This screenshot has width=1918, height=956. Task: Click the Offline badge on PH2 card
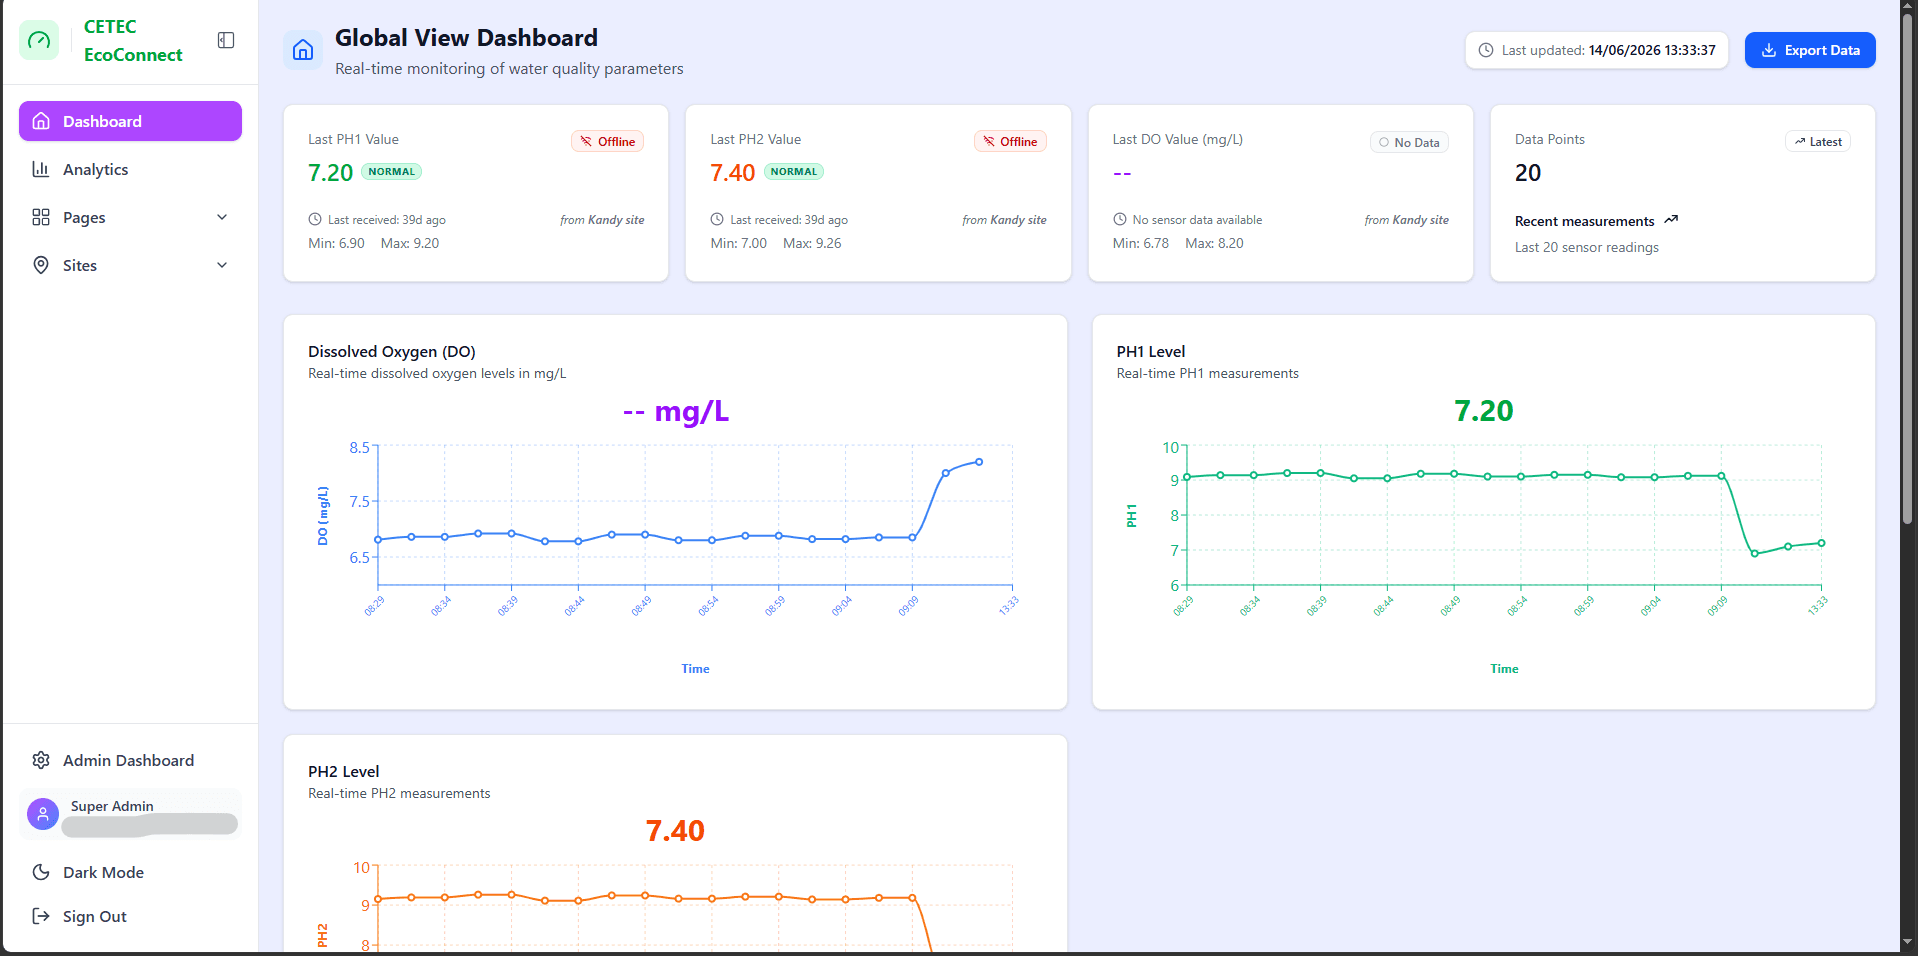1010,141
